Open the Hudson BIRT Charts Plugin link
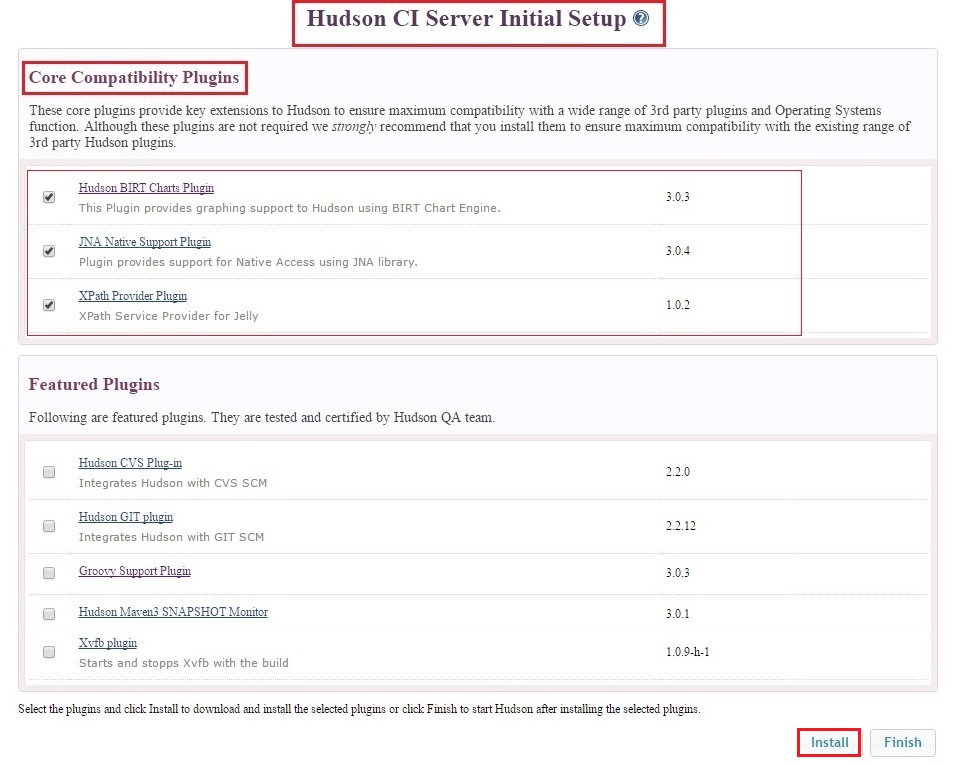 click(146, 188)
